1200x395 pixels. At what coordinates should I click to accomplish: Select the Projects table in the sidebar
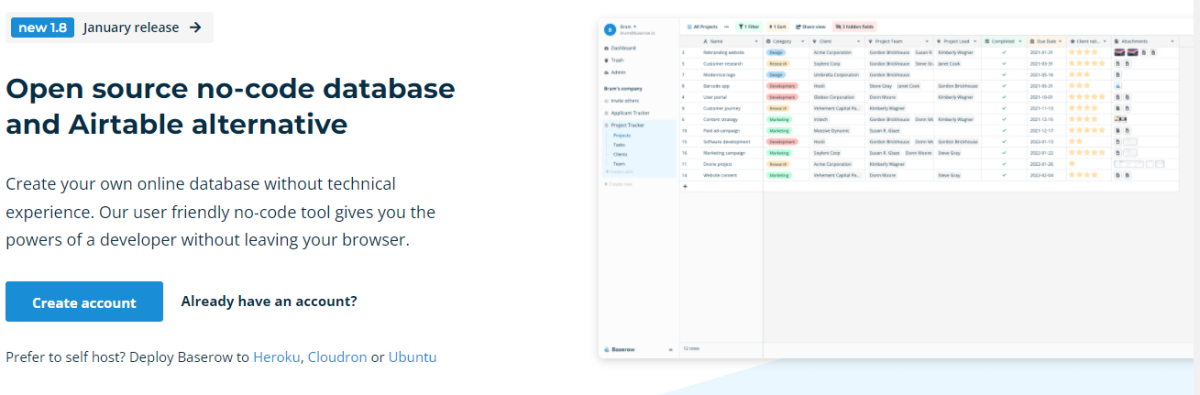click(622, 135)
